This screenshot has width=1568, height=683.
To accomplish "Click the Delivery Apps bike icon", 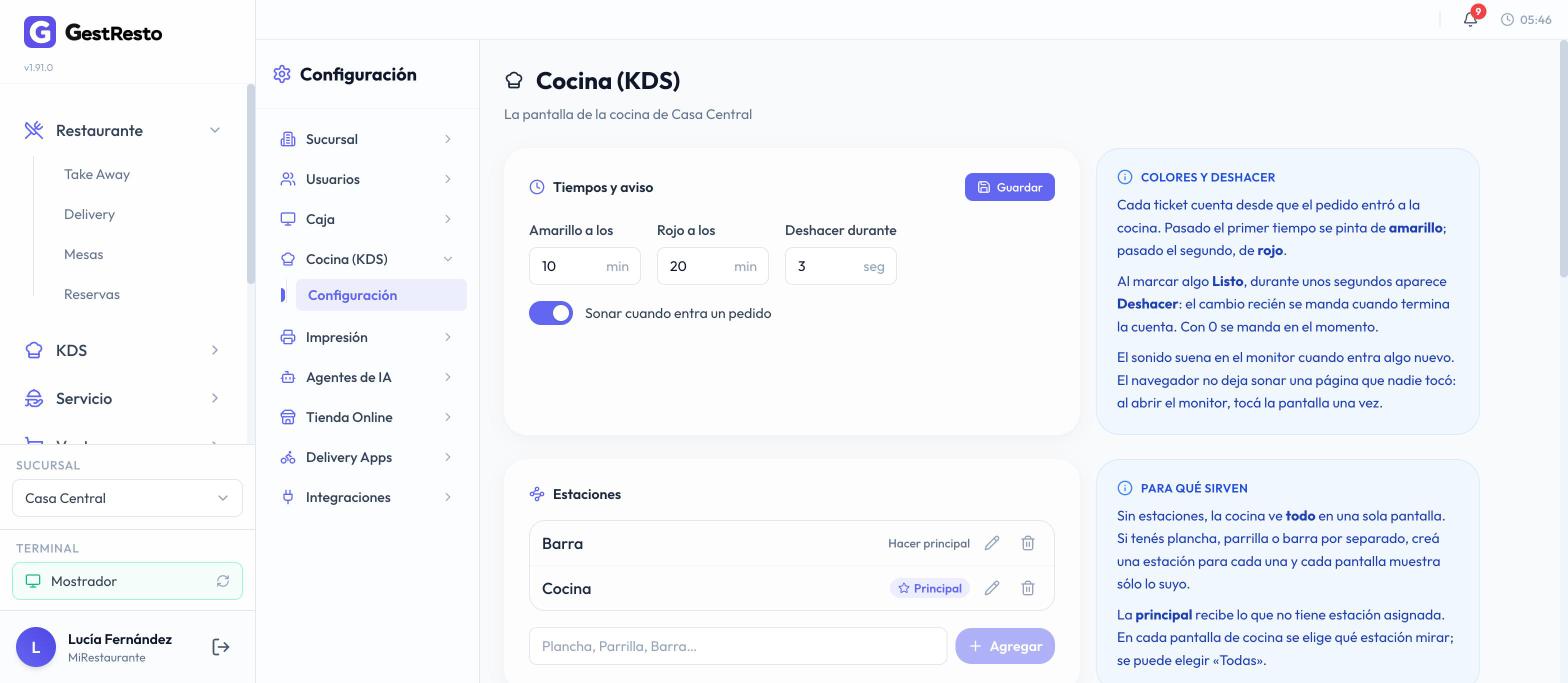I will [x=288, y=457].
